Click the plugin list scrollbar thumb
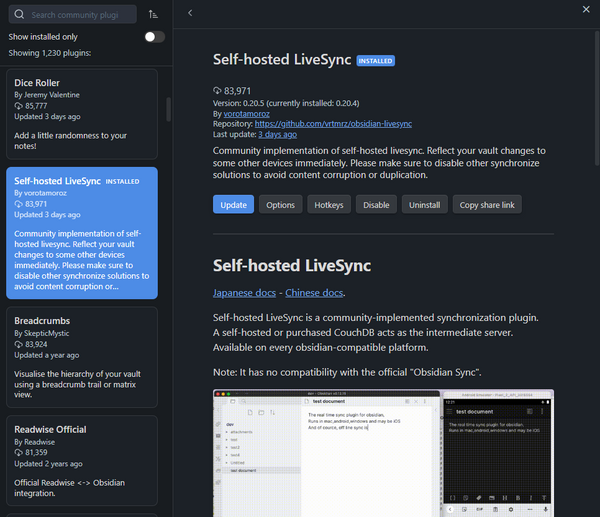The image size is (600, 517). coord(168,109)
